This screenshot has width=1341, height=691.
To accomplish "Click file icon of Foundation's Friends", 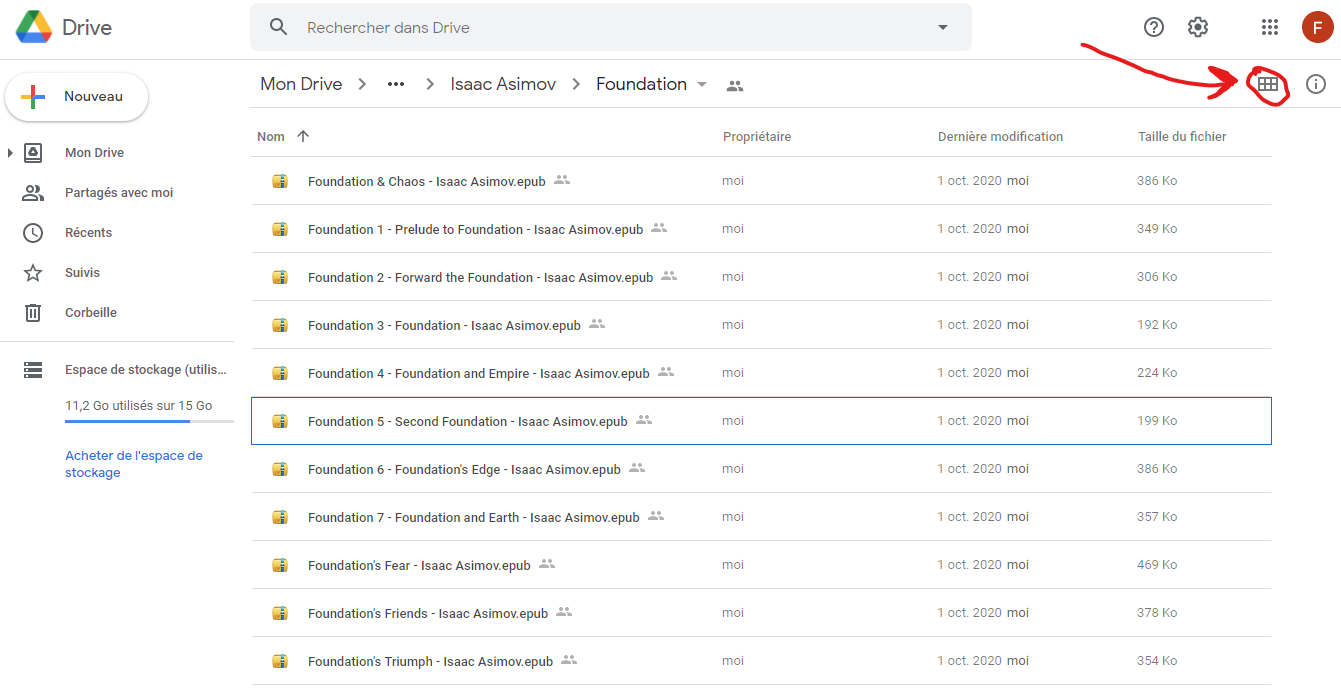I will pos(280,613).
